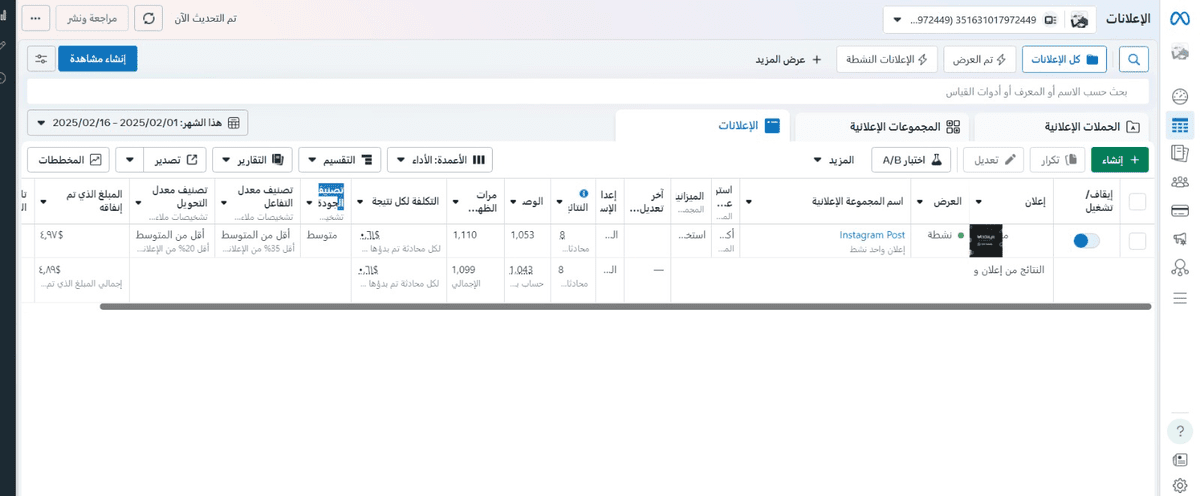Viewport: 1200px width, 496px height.
Task: Check the Instagram Post ad row checkbox
Action: [x=1137, y=241]
